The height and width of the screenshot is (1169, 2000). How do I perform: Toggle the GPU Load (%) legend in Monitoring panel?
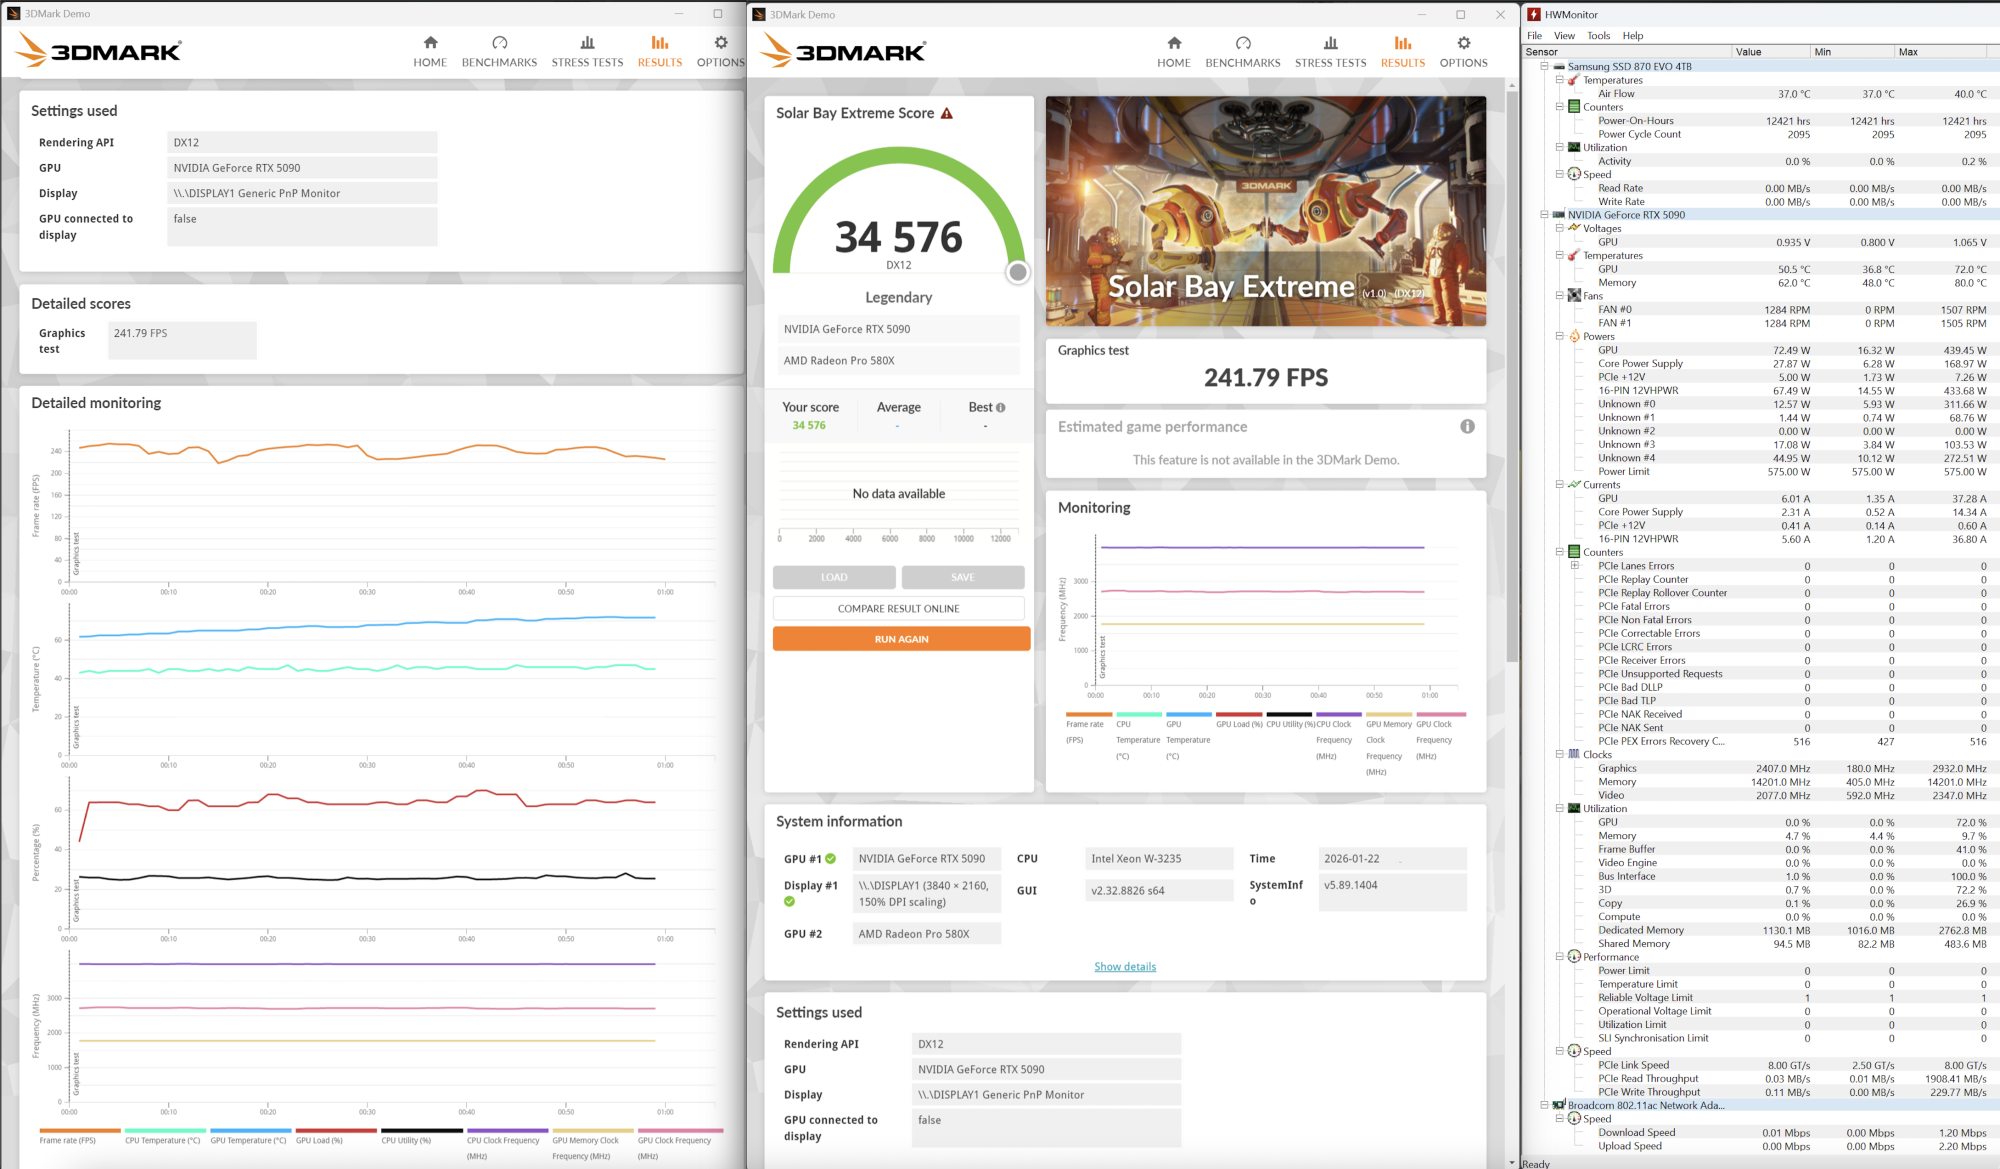1239,724
